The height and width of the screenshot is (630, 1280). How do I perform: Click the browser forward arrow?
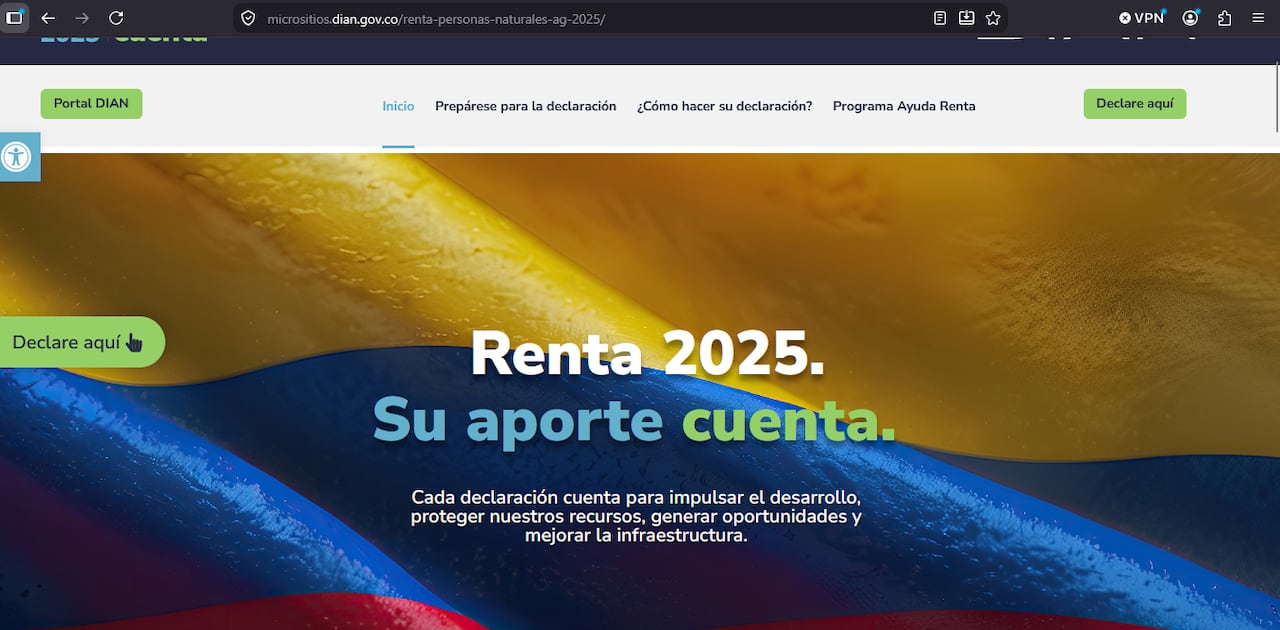pyautogui.click(x=82, y=18)
